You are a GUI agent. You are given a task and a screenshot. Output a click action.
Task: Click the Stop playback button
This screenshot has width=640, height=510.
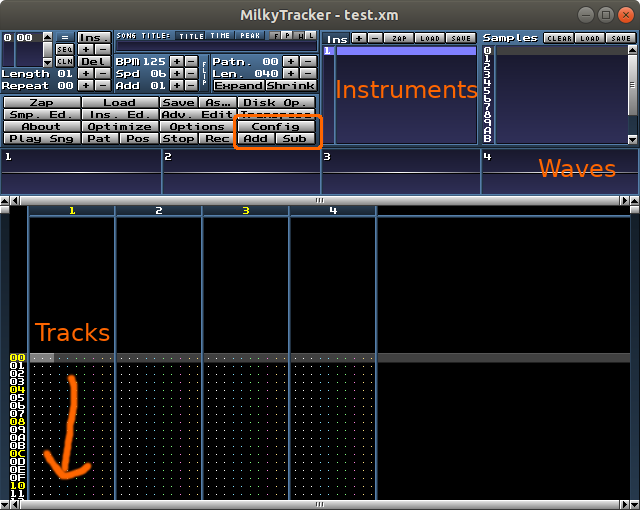(x=178, y=139)
